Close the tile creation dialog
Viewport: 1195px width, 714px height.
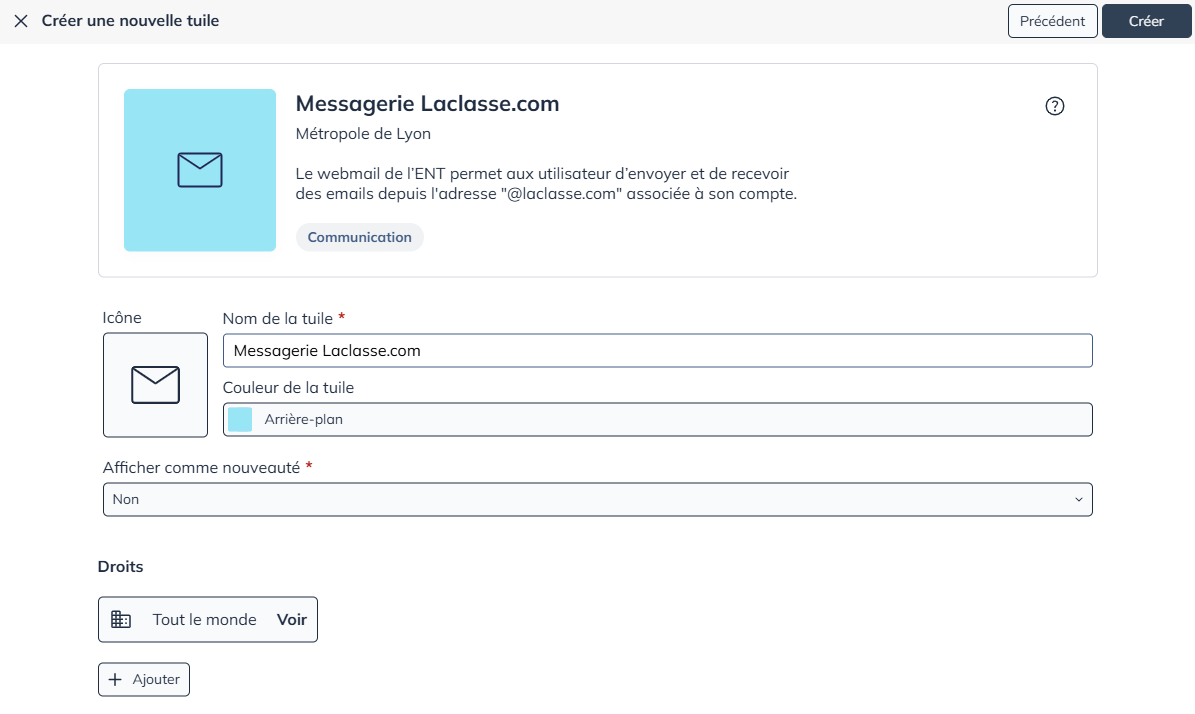point(21,21)
